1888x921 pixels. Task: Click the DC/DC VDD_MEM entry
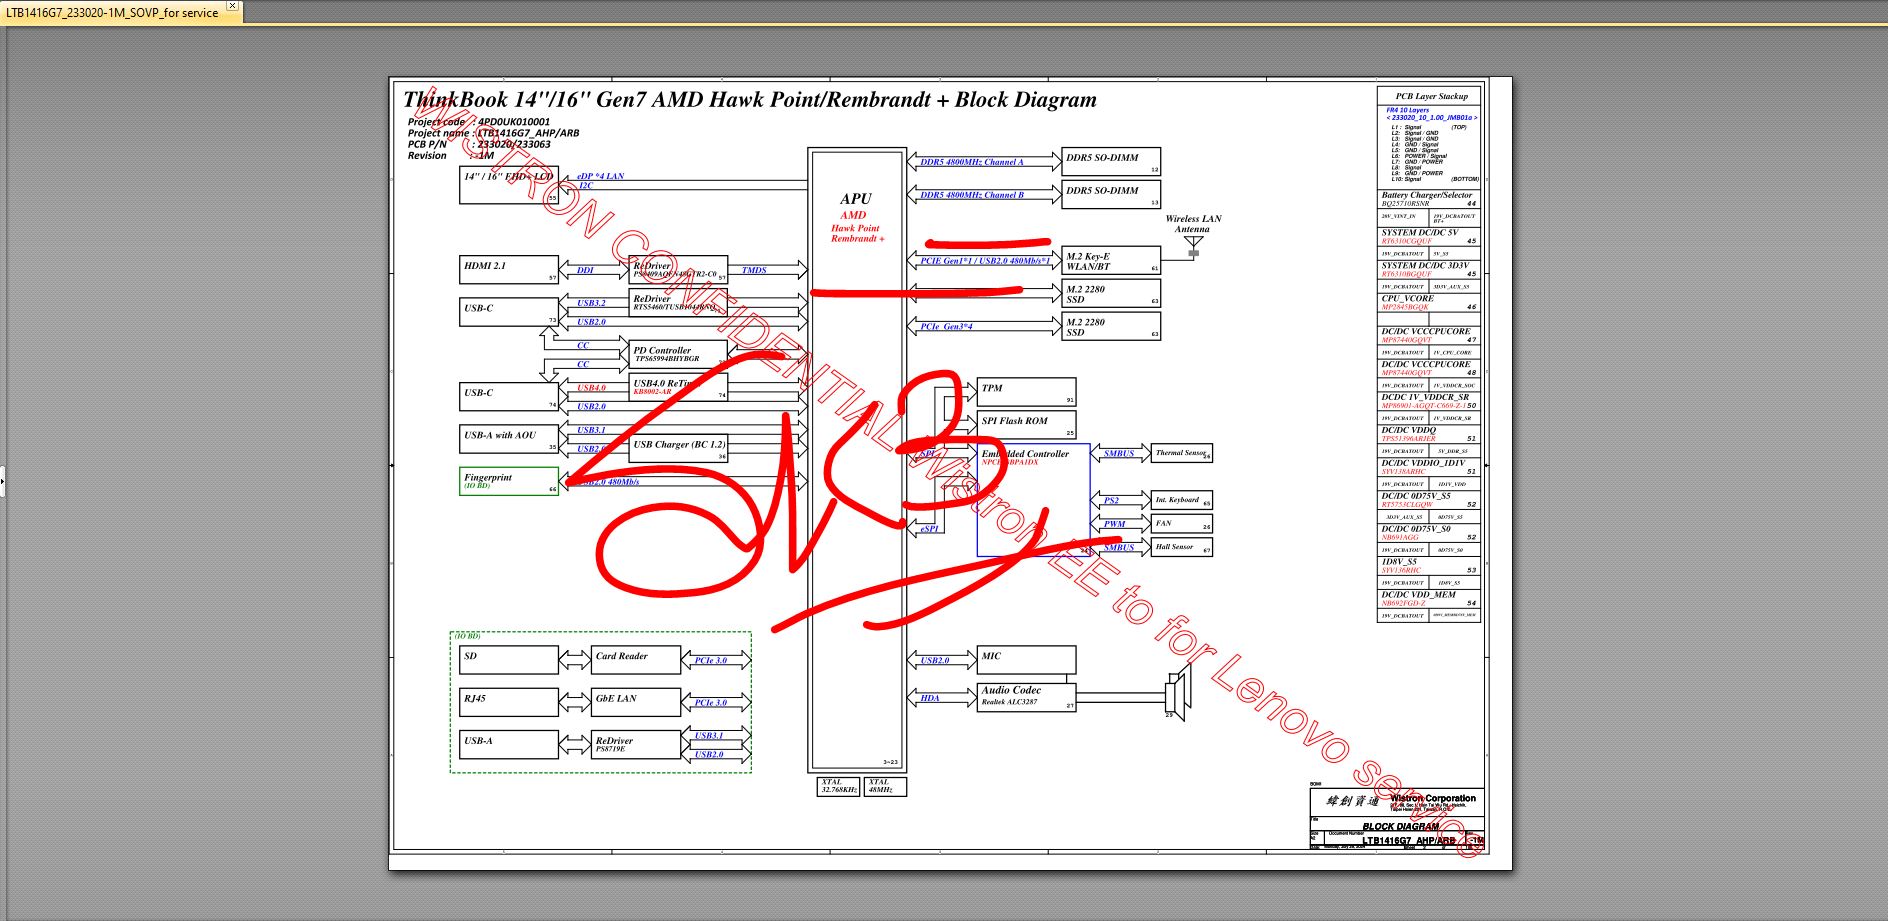pyautogui.click(x=1428, y=599)
